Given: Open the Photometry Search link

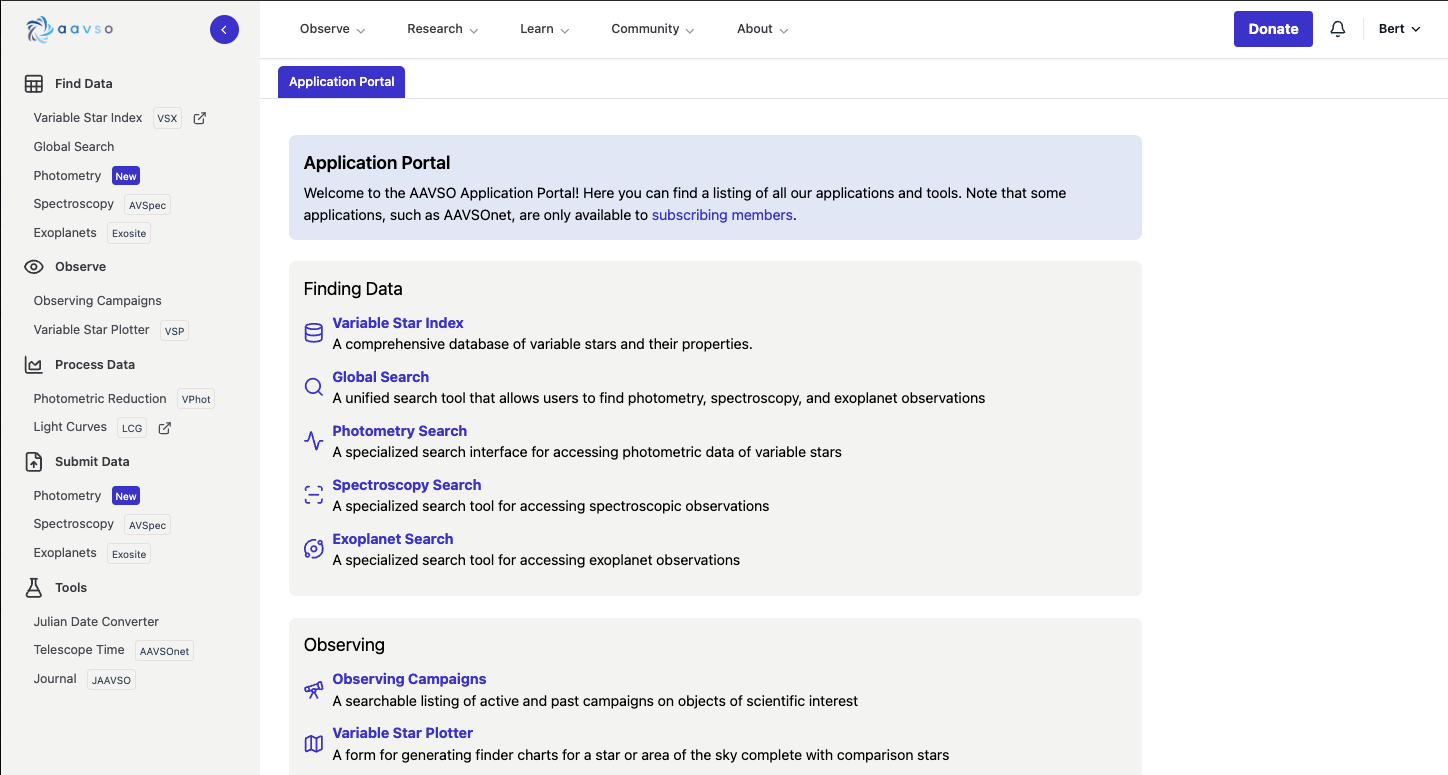Looking at the screenshot, I should (400, 431).
